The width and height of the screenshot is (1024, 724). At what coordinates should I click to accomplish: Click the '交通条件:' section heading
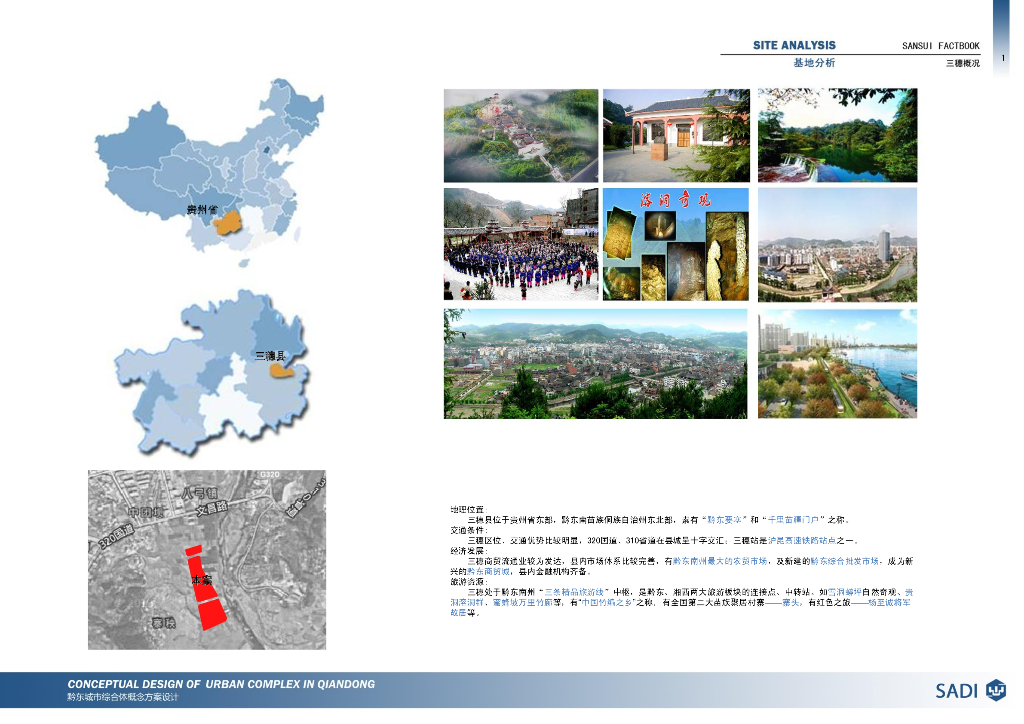pyautogui.click(x=468, y=530)
